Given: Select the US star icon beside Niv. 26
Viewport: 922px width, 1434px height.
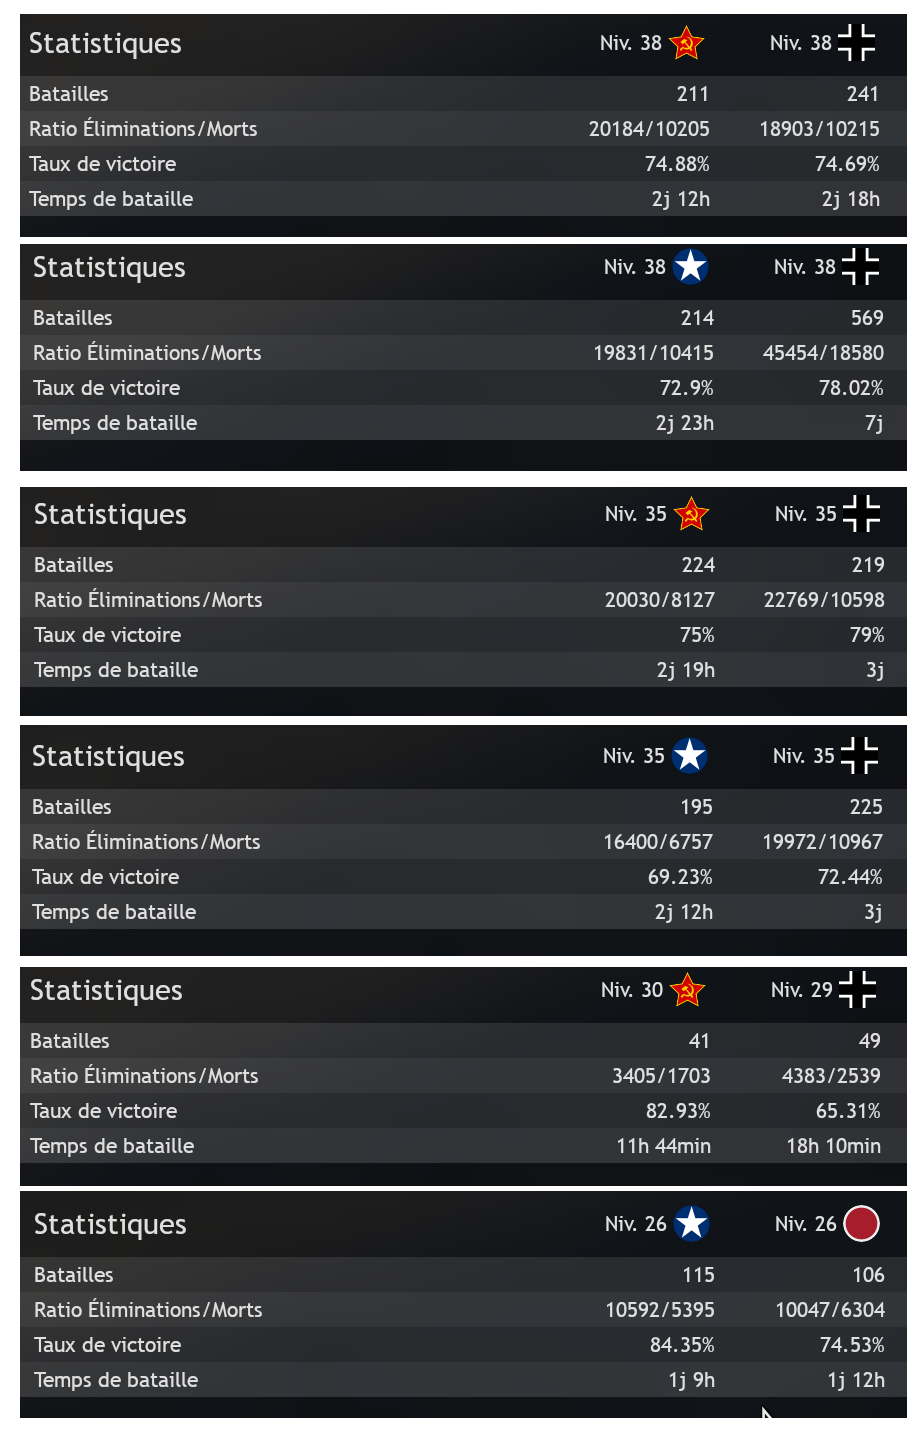Looking at the screenshot, I should 691,1224.
